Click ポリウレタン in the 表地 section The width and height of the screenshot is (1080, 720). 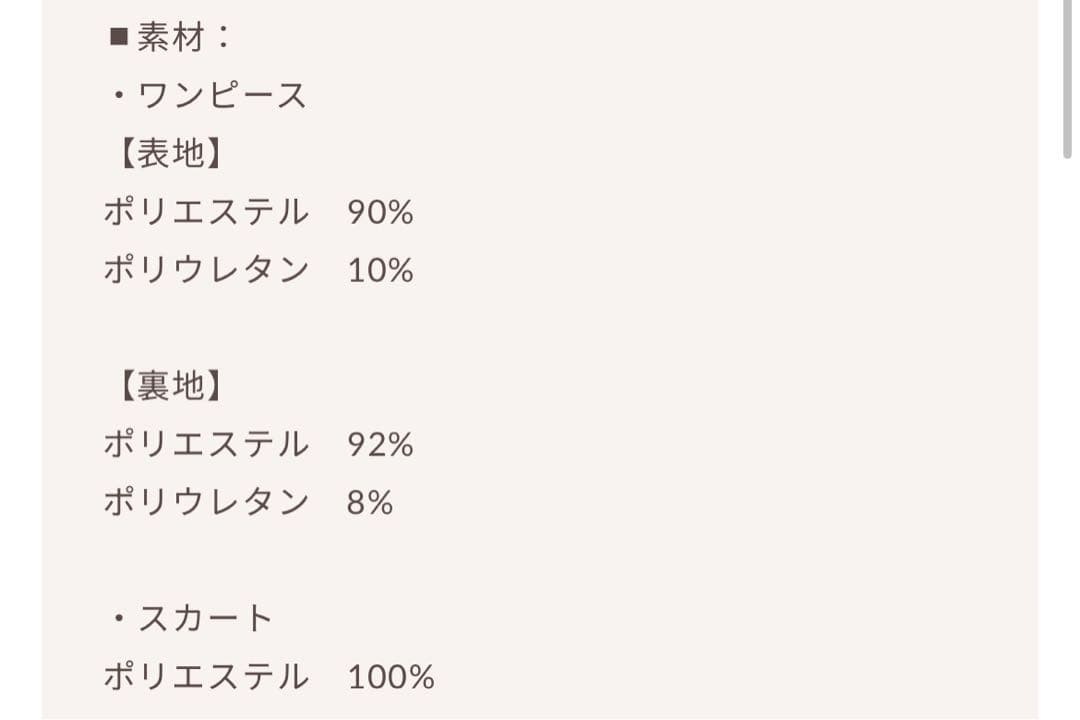tap(207, 270)
